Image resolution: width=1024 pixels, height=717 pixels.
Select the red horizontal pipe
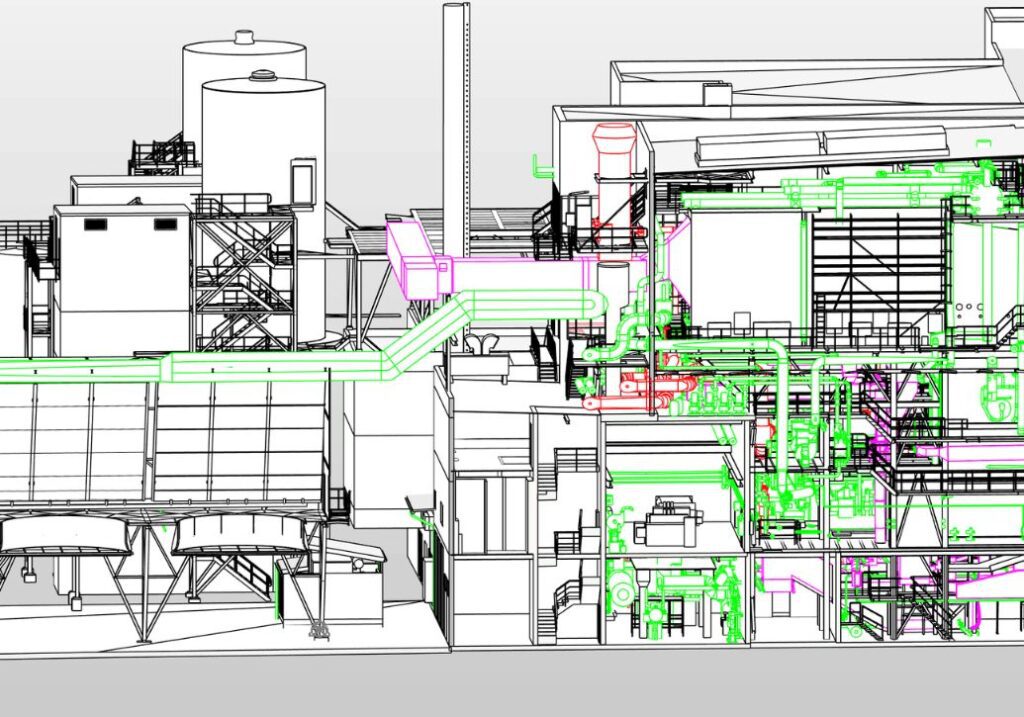coord(620,402)
